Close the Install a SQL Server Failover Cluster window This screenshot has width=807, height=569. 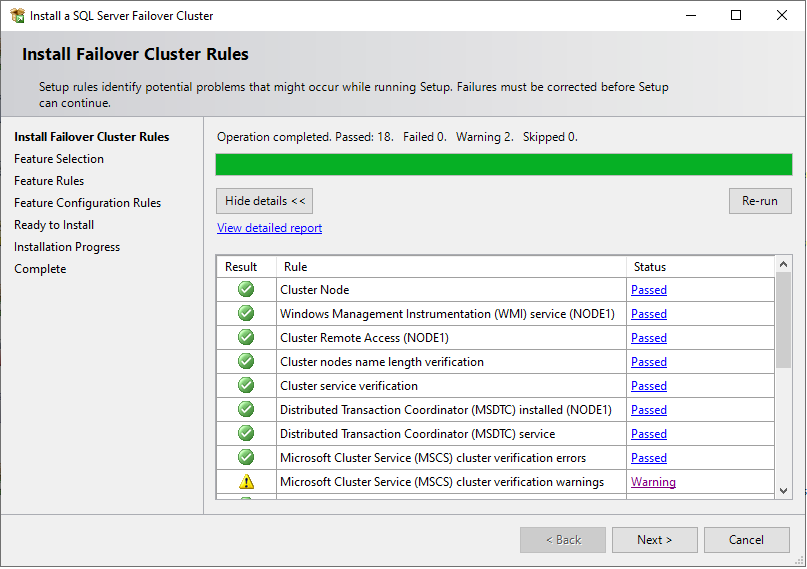click(x=782, y=15)
